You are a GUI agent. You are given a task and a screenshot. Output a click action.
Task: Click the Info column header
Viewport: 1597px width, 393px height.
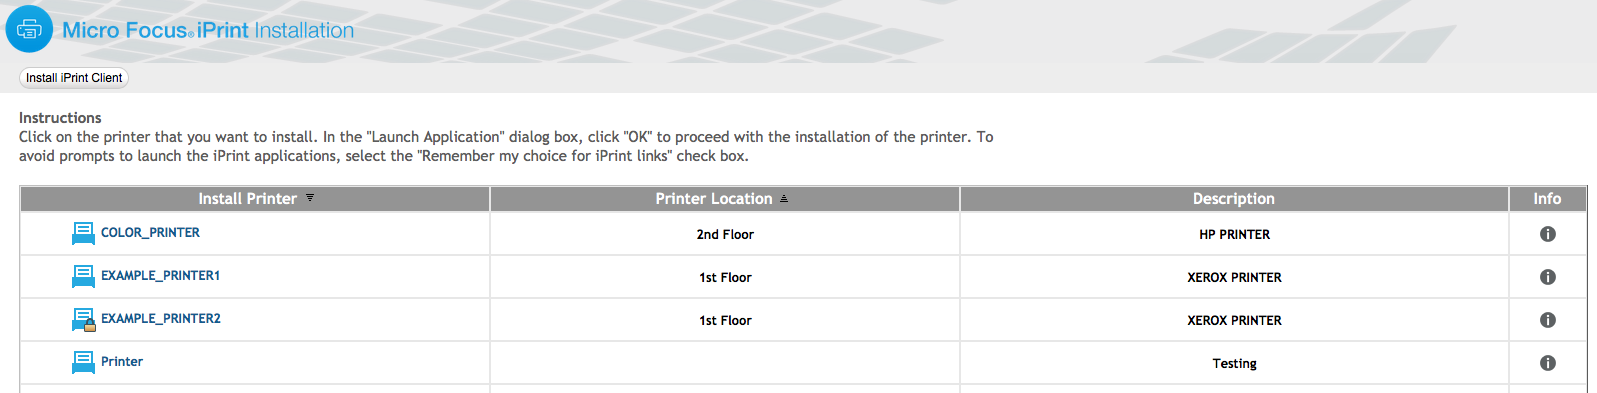[1548, 199]
